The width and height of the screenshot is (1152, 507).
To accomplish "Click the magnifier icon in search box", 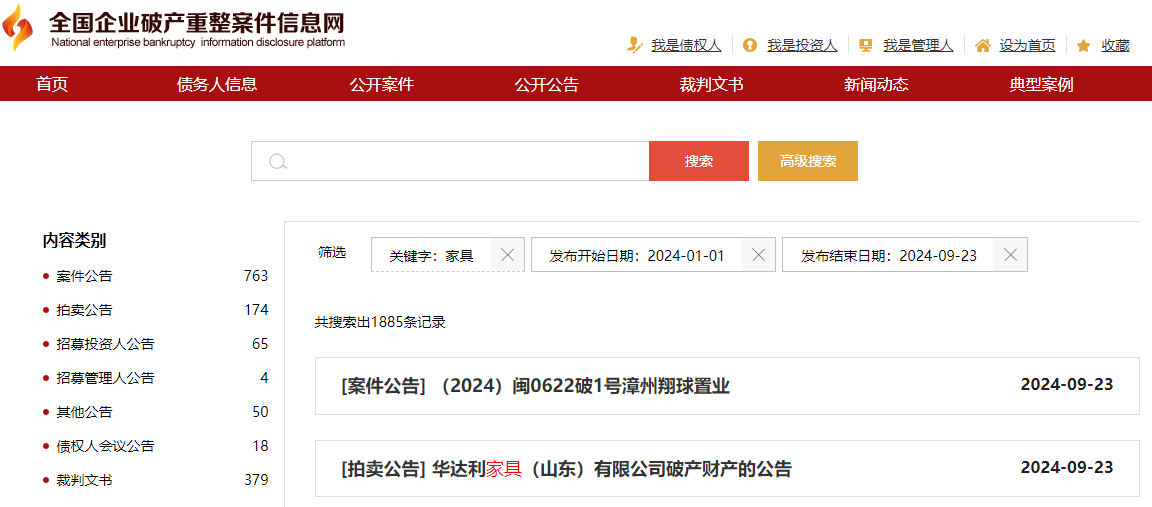I will point(279,162).
